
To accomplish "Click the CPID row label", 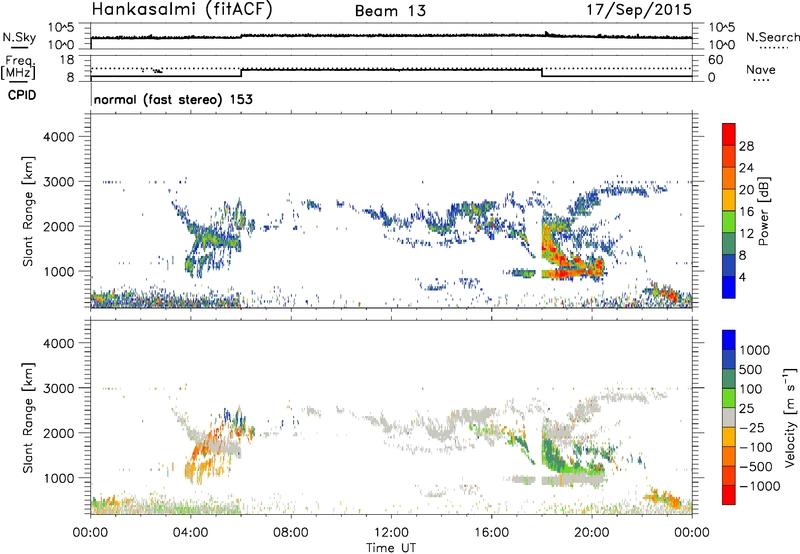I will click(22, 95).
